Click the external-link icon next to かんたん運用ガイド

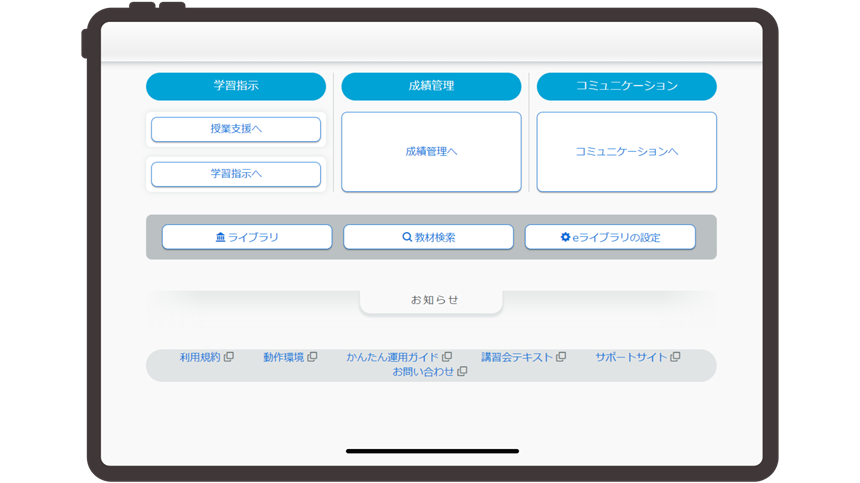pos(447,357)
